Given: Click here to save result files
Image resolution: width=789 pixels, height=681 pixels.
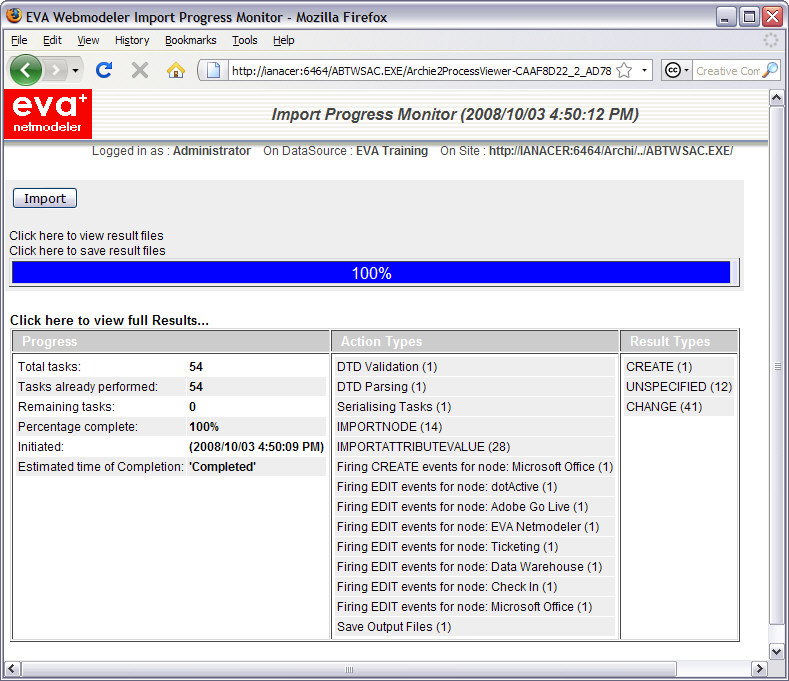Looking at the screenshot, I should point(87,251).
